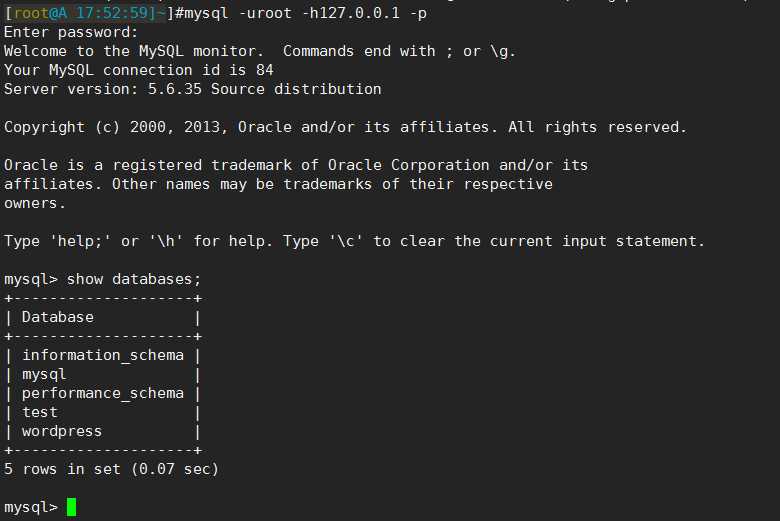Click the Enter password: line
The width and height of the screenshot is (780, 521).
tap(71, 32)
